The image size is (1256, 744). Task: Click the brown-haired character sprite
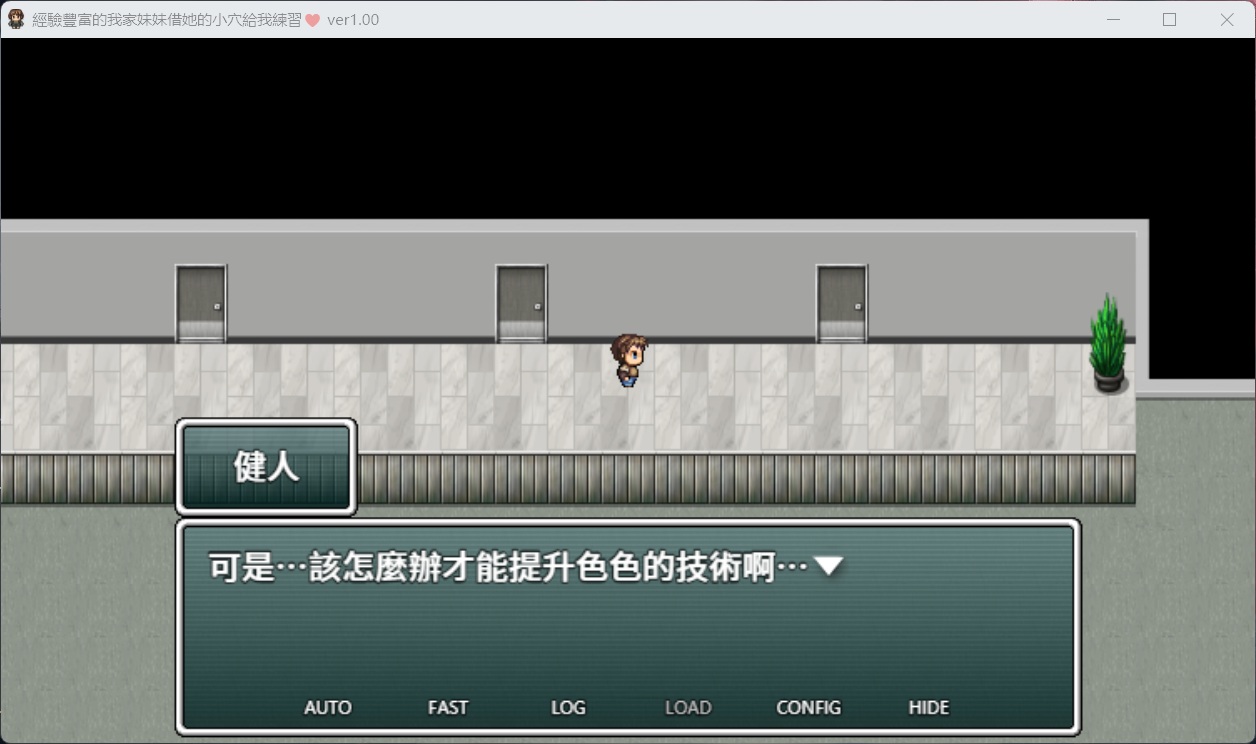click(629, 360)
